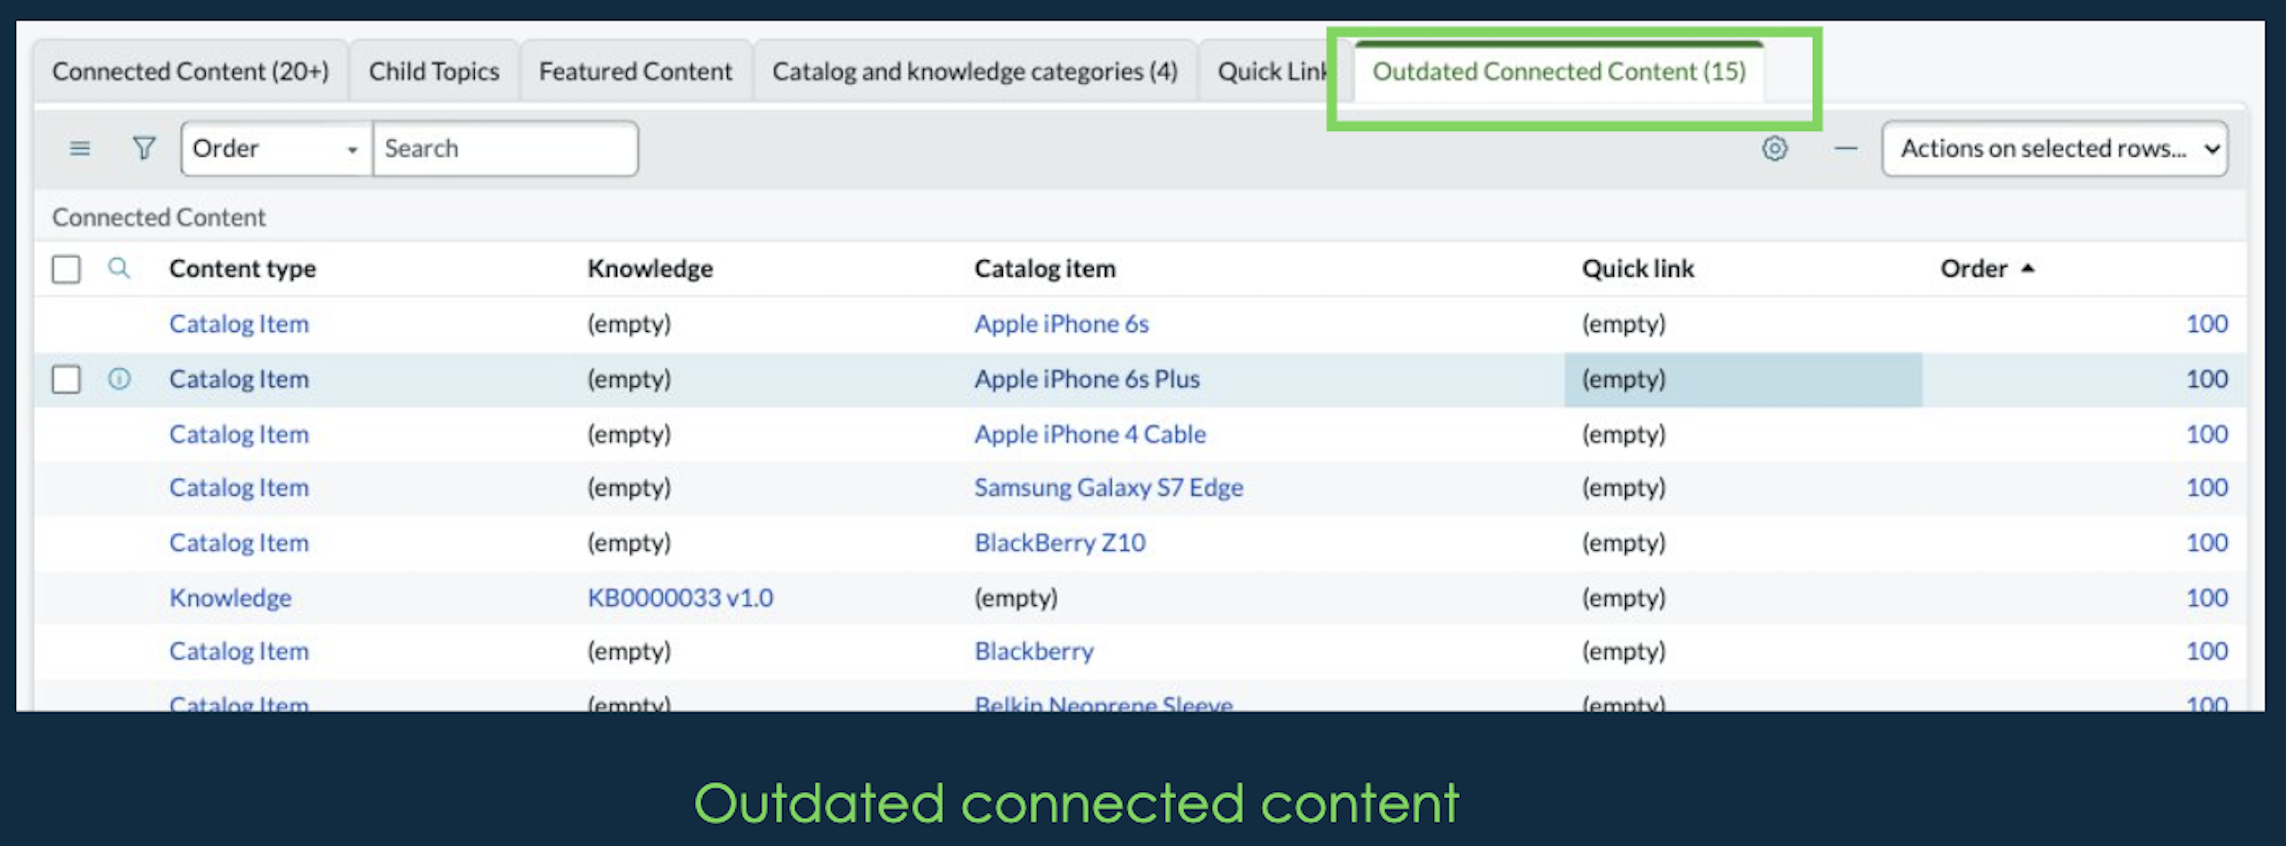Open the Apple iPhone 6s catalog item link

pos(1062,324)
